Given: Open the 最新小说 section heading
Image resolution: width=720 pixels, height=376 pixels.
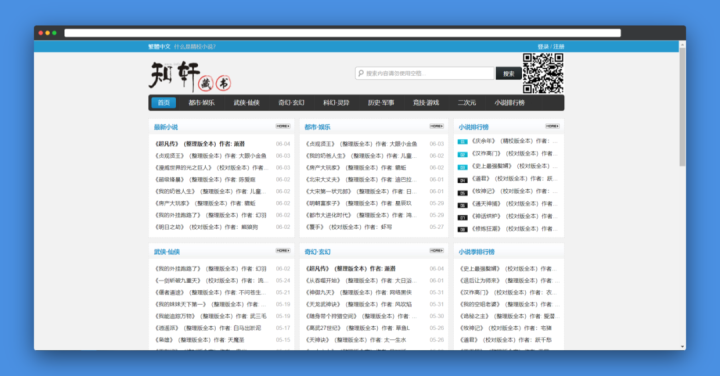Looking at the screenshot, I should (166, 127).
